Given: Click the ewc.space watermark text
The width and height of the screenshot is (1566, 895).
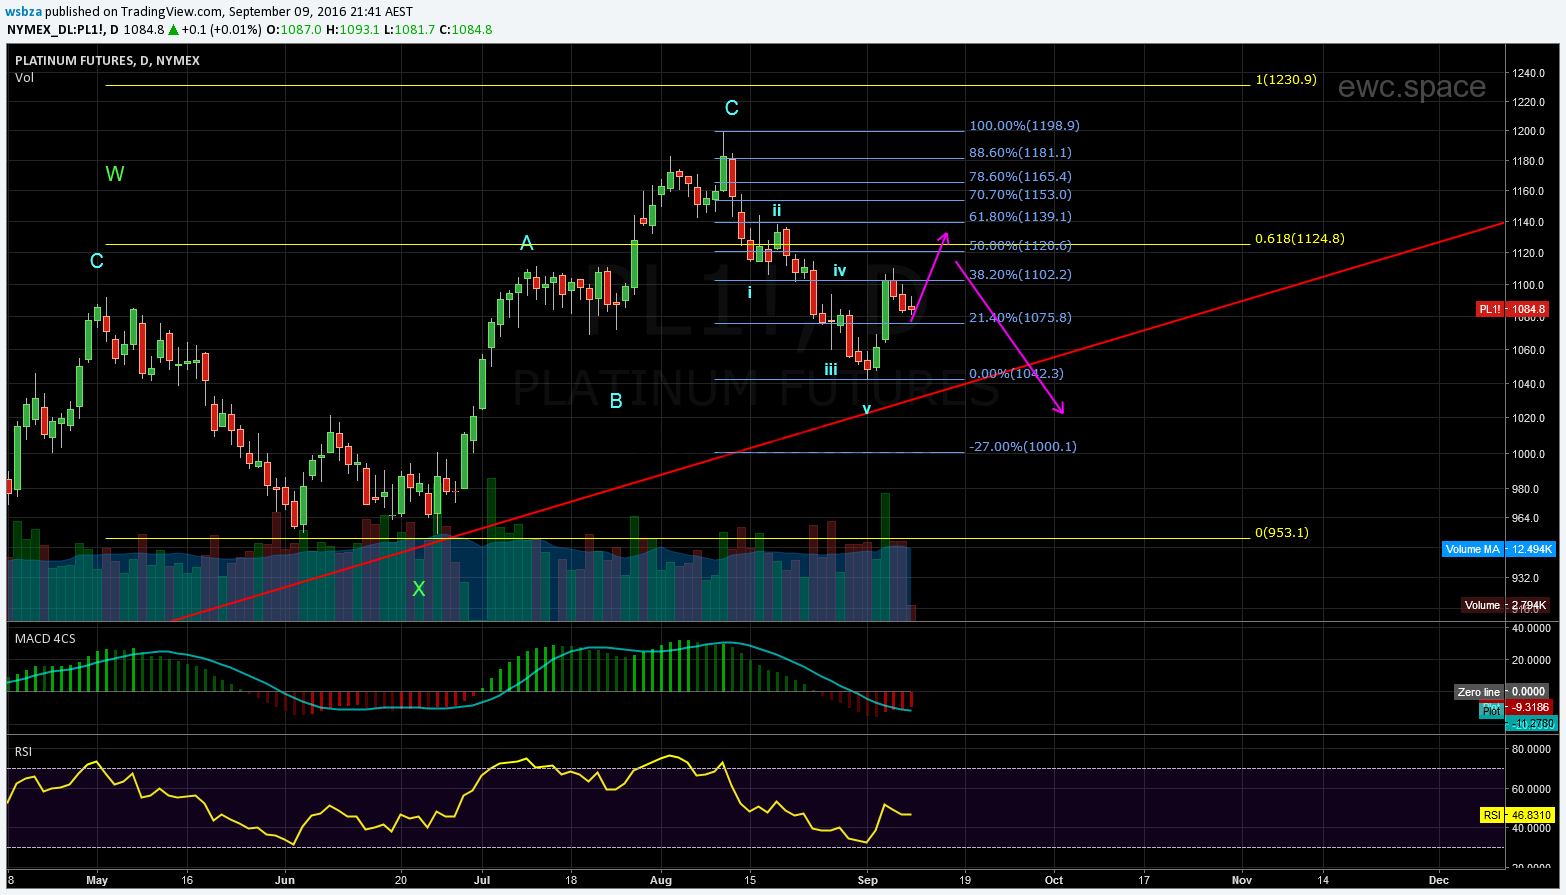Looking at the screenshot, I should pyautogui.click(x=1411, y=87).
